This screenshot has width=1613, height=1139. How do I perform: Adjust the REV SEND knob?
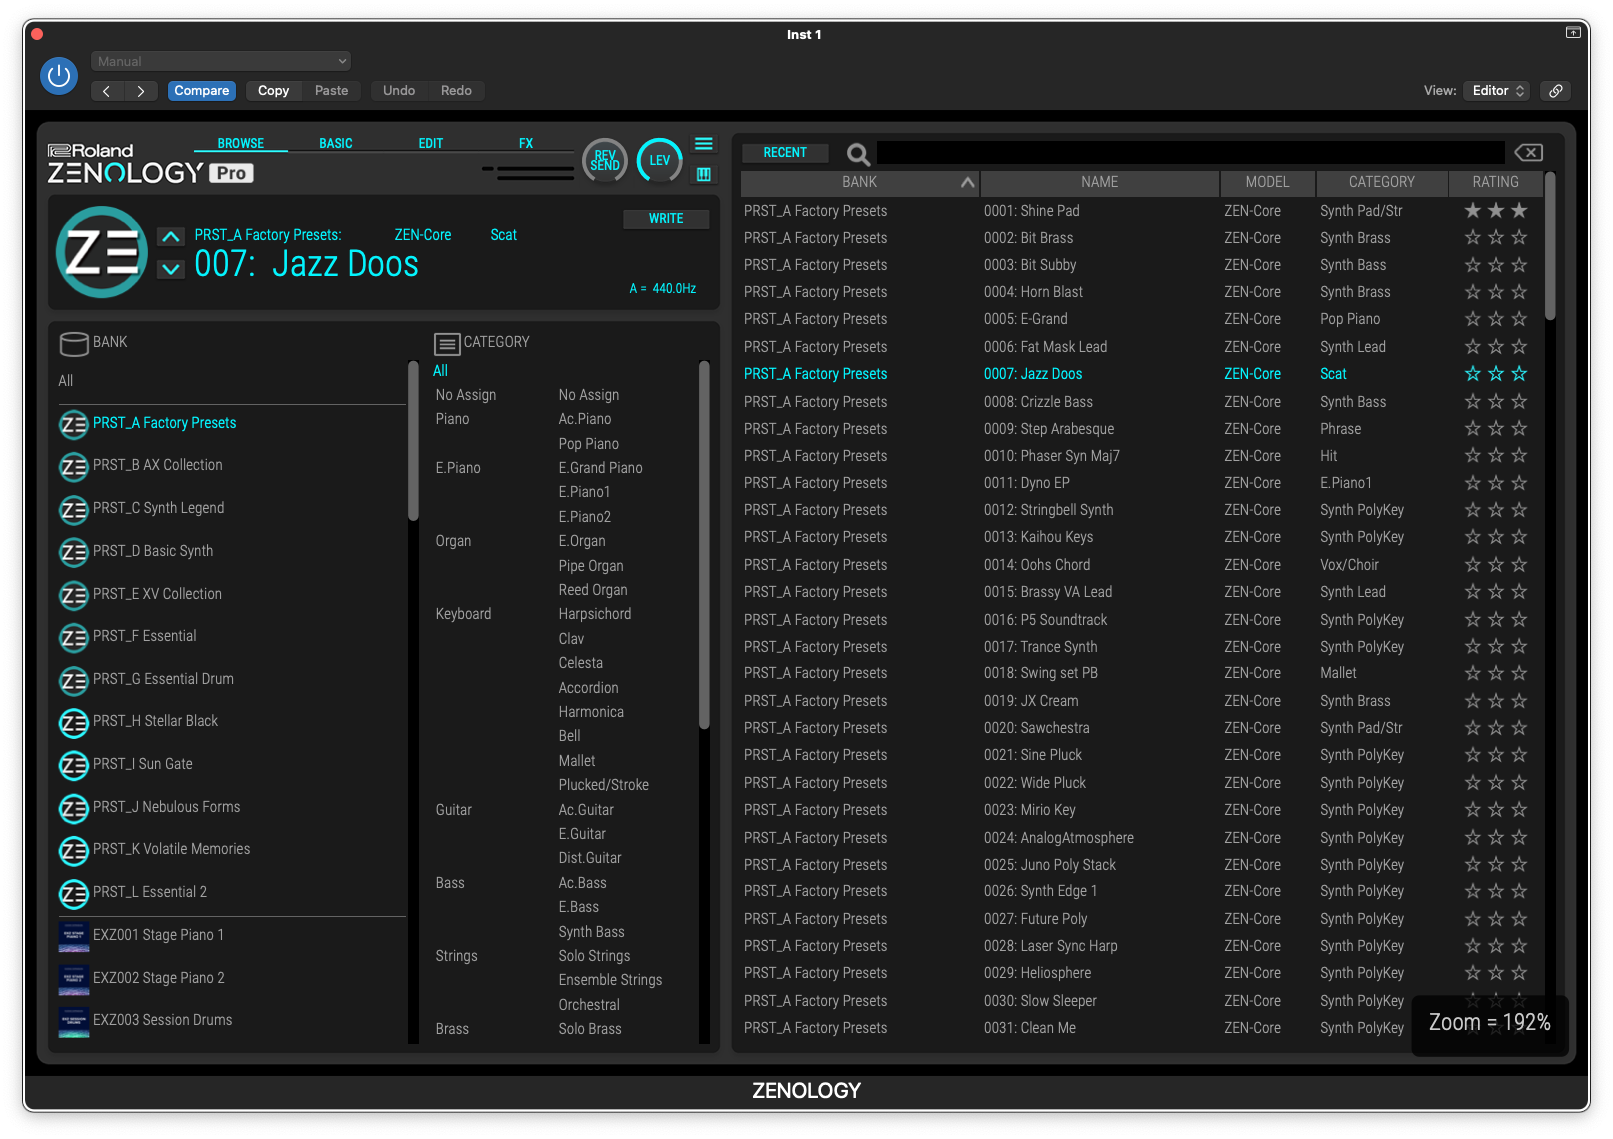(605, 160)
